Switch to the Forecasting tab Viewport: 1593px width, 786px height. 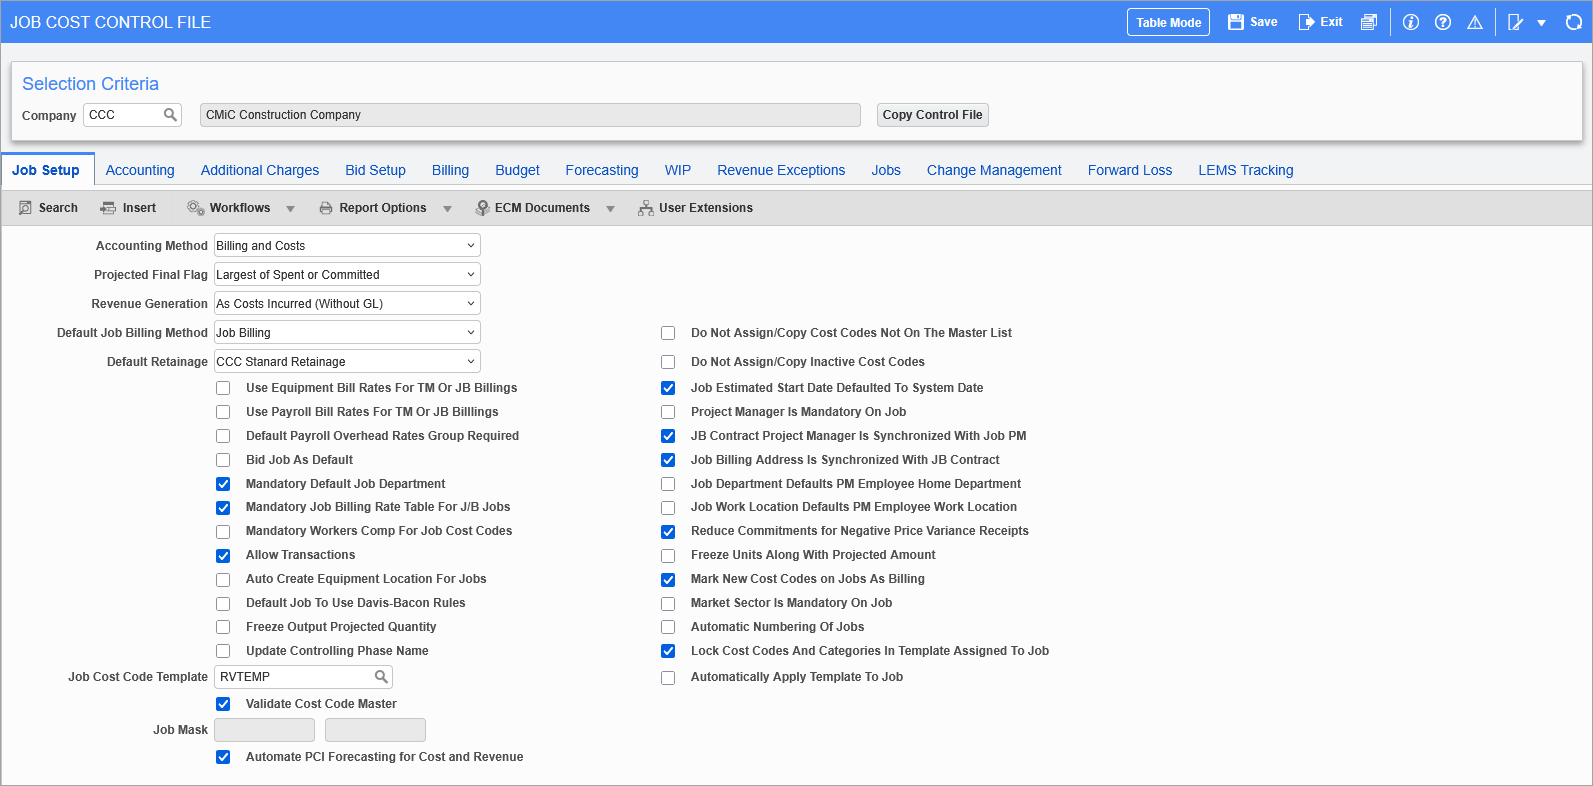(x=601, y=170)
